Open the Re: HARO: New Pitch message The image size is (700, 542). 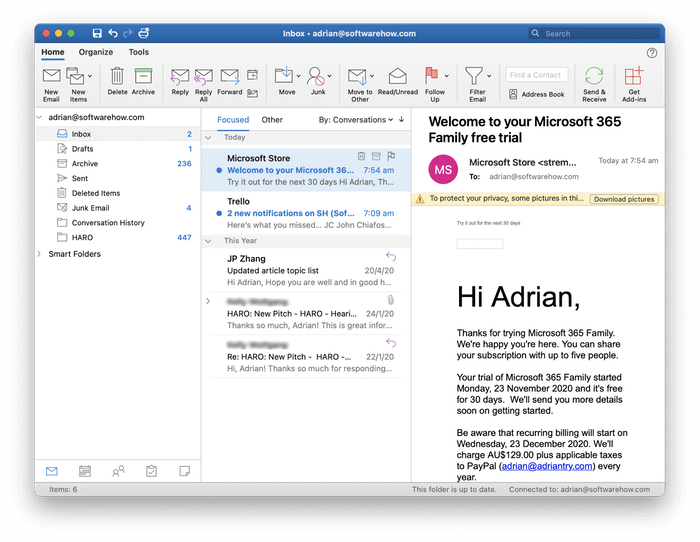click(x=306, y=356)
